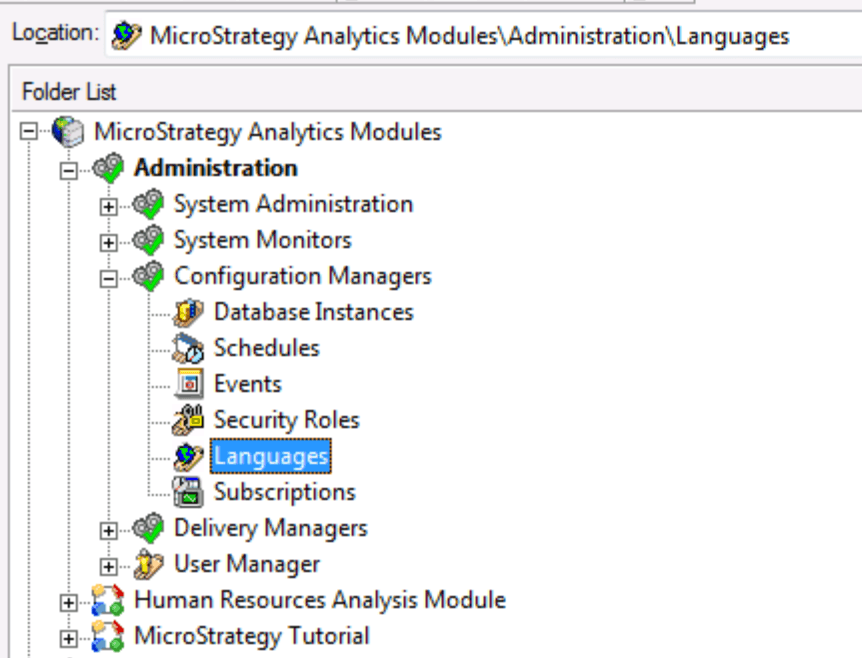The image size is (862, 658).
Task: Expand the MicroStrategy Tutorial project node
Action: click(x=69, y=638)
